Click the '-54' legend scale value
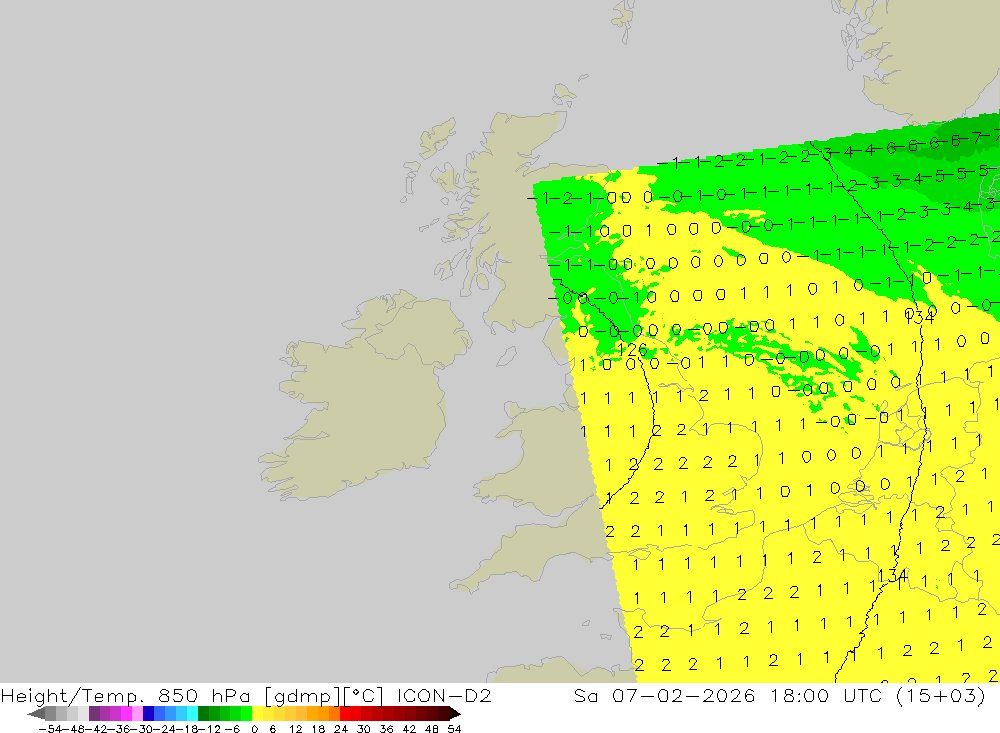The width and height of the screenshot is (1000, 733). (x=50, y=729)
